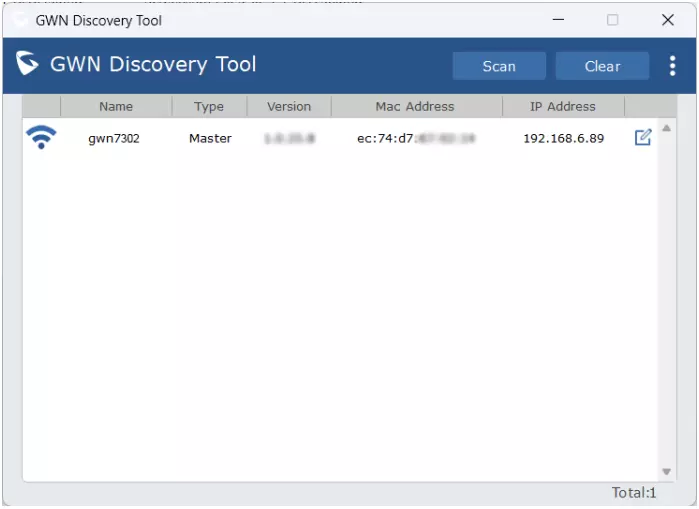Select IP address 192.168.6.89
This screenshot has width=699, height=509.
(563, 139)
